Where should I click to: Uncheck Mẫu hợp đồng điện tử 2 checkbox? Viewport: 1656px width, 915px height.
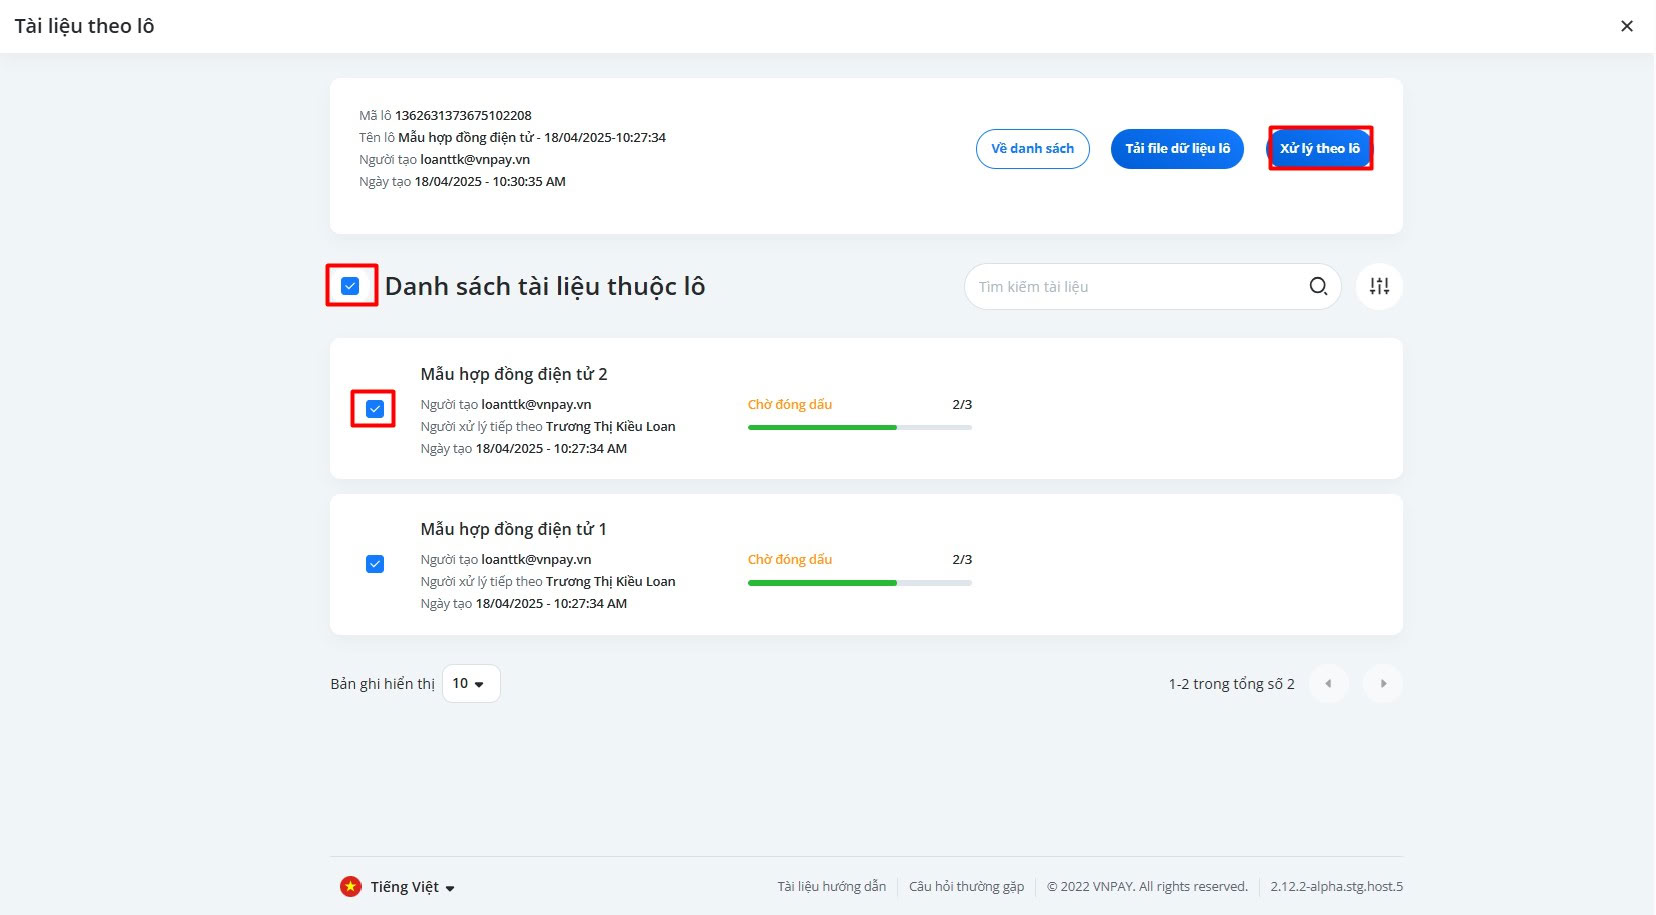[375, 409]
